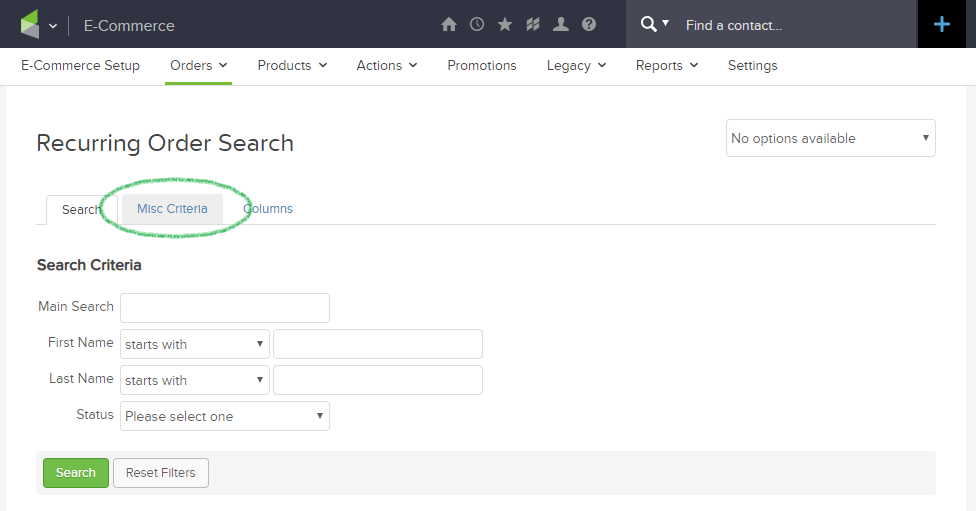The width and height of the screenshot is (976, 511).
Task: Select the Search tab
Action: tap(81, 210)
